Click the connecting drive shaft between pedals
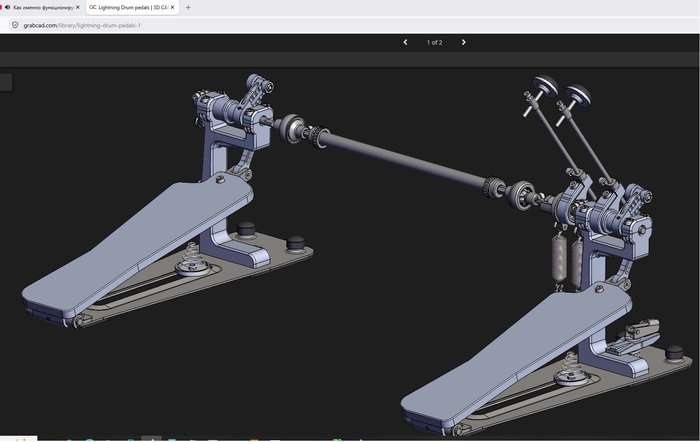The width and height of the screenshot is (700, 442). (x=402, y=160)
